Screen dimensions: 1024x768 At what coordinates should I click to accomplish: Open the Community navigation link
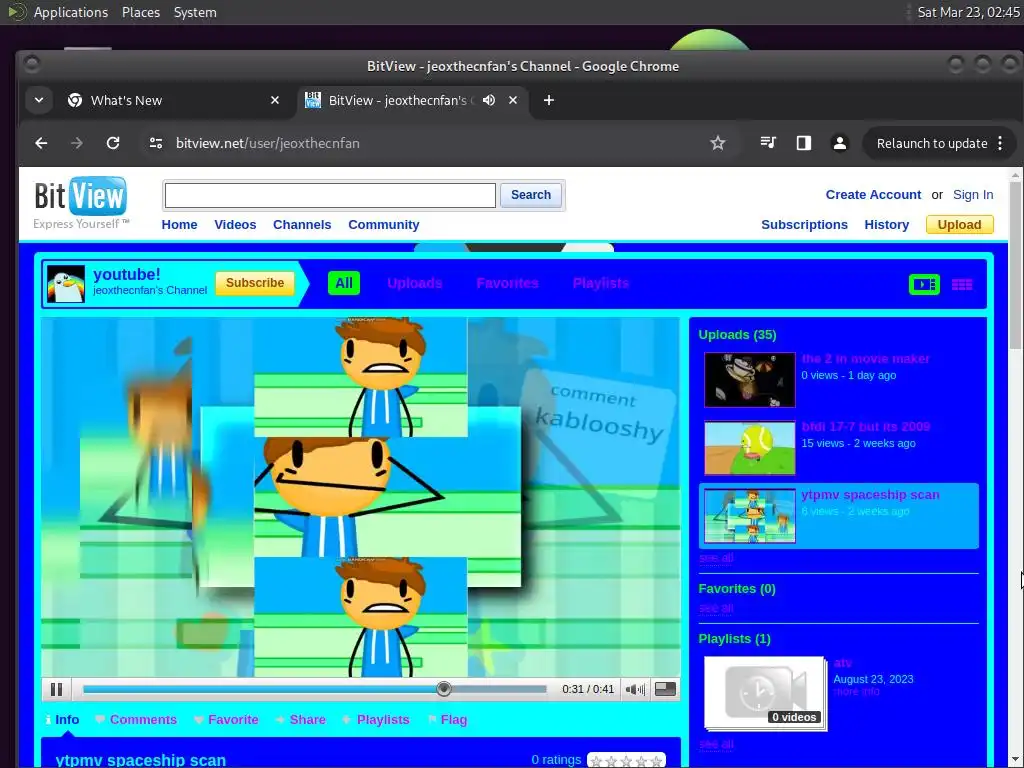[x=383, y=225]
